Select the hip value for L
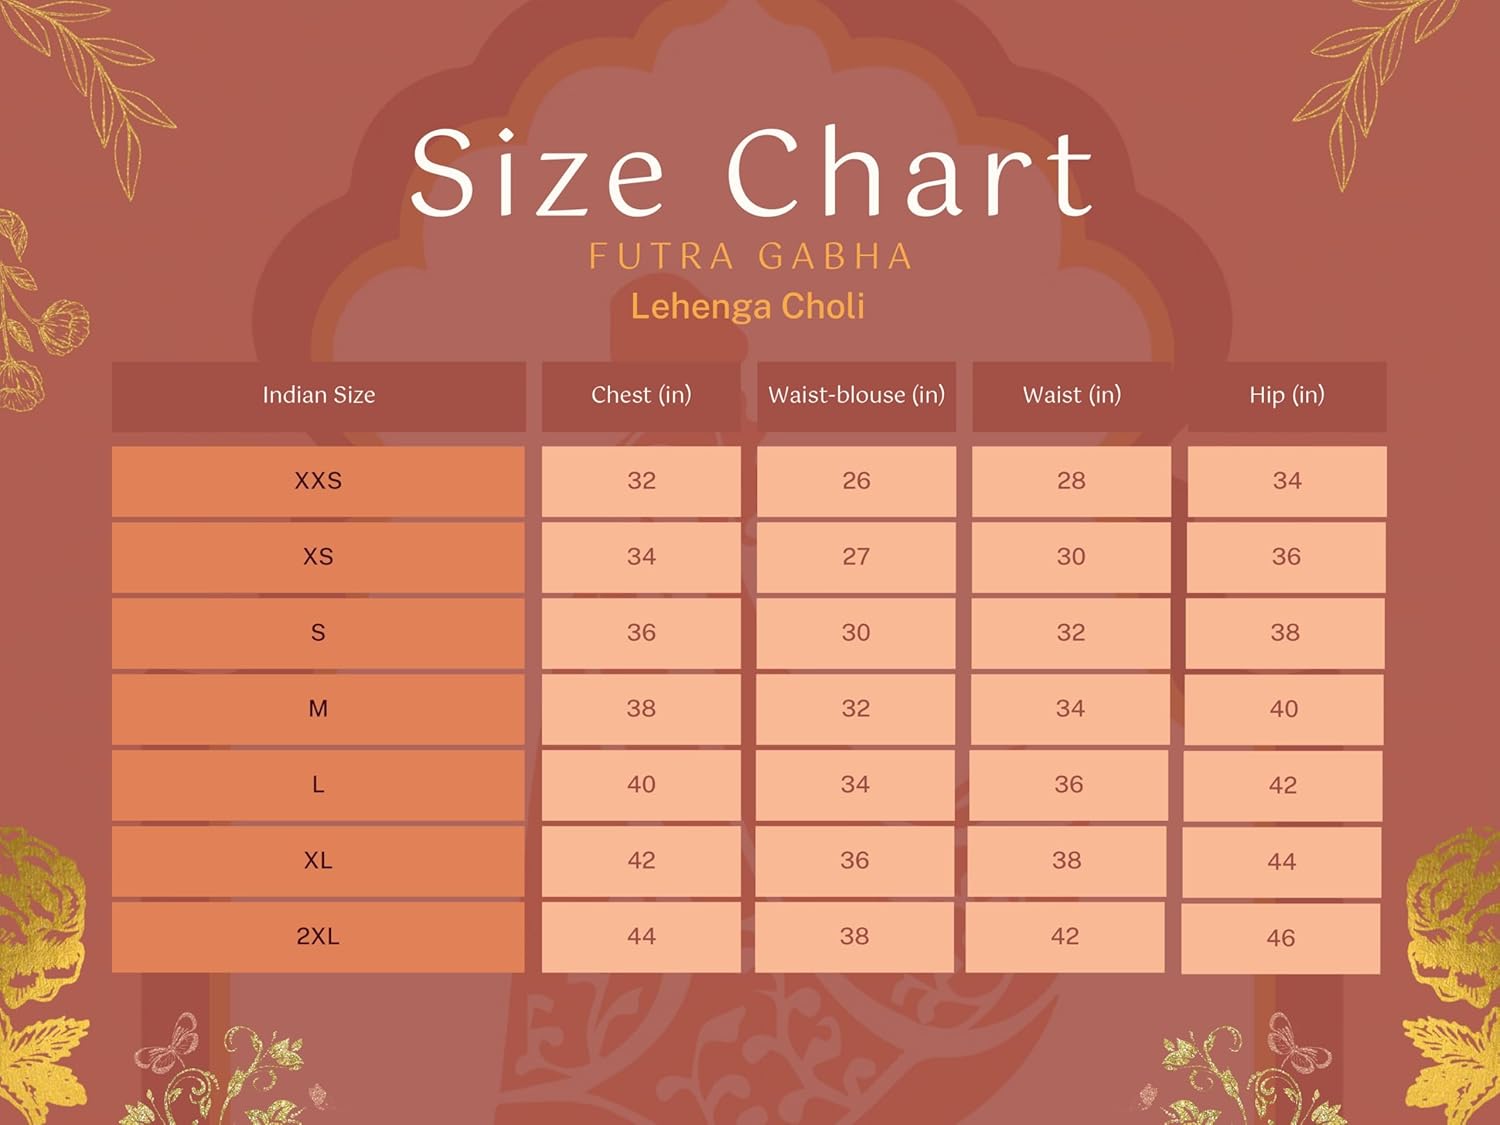Screen dimensions: 1500x1125 click(x=1283, y=786)
